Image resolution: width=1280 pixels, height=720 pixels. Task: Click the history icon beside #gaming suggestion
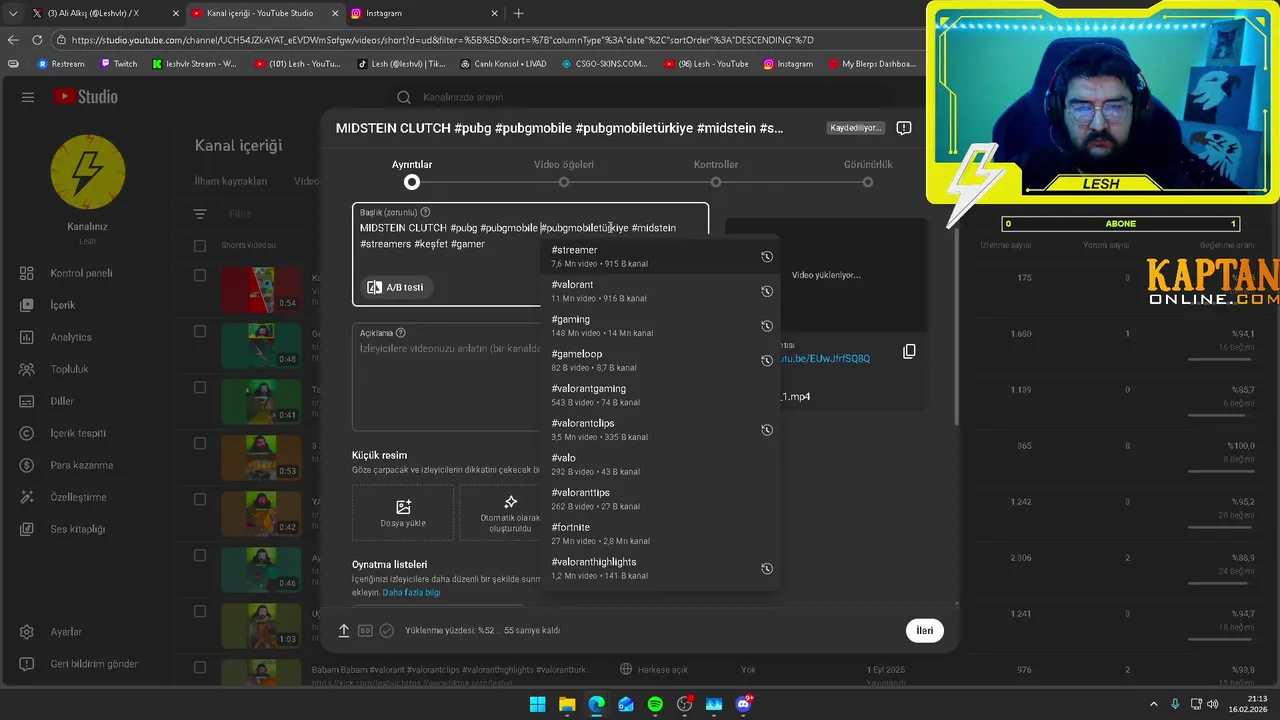[x=767, y=326]
